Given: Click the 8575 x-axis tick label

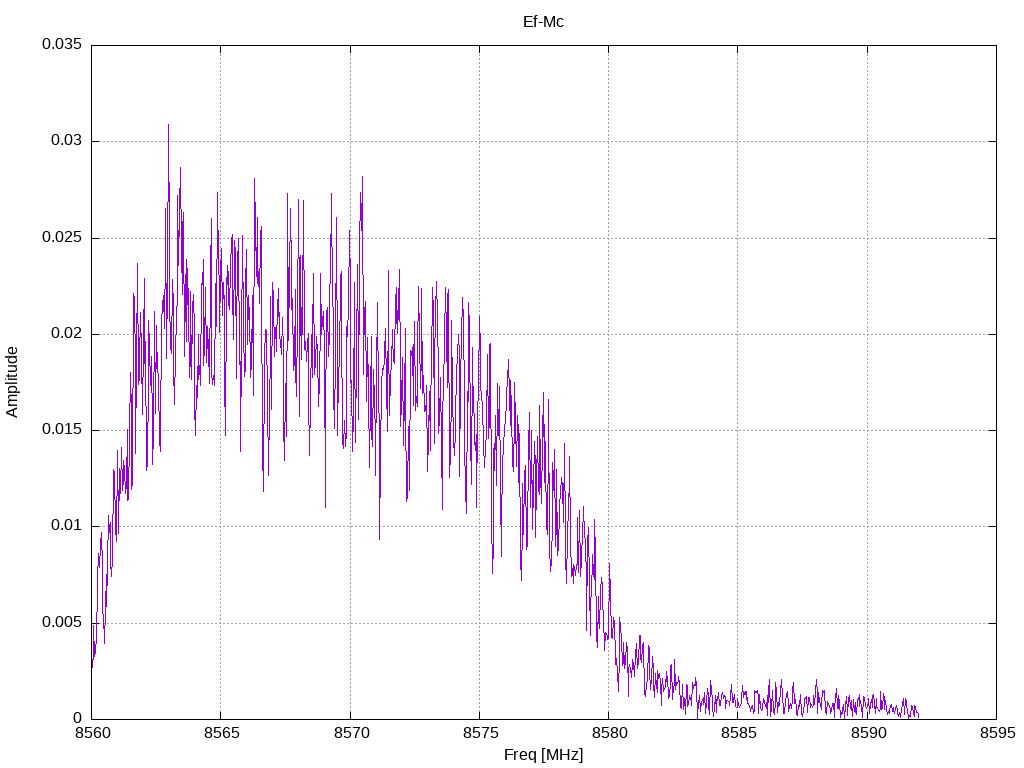Looking at the screenshot, I should 479,733.
